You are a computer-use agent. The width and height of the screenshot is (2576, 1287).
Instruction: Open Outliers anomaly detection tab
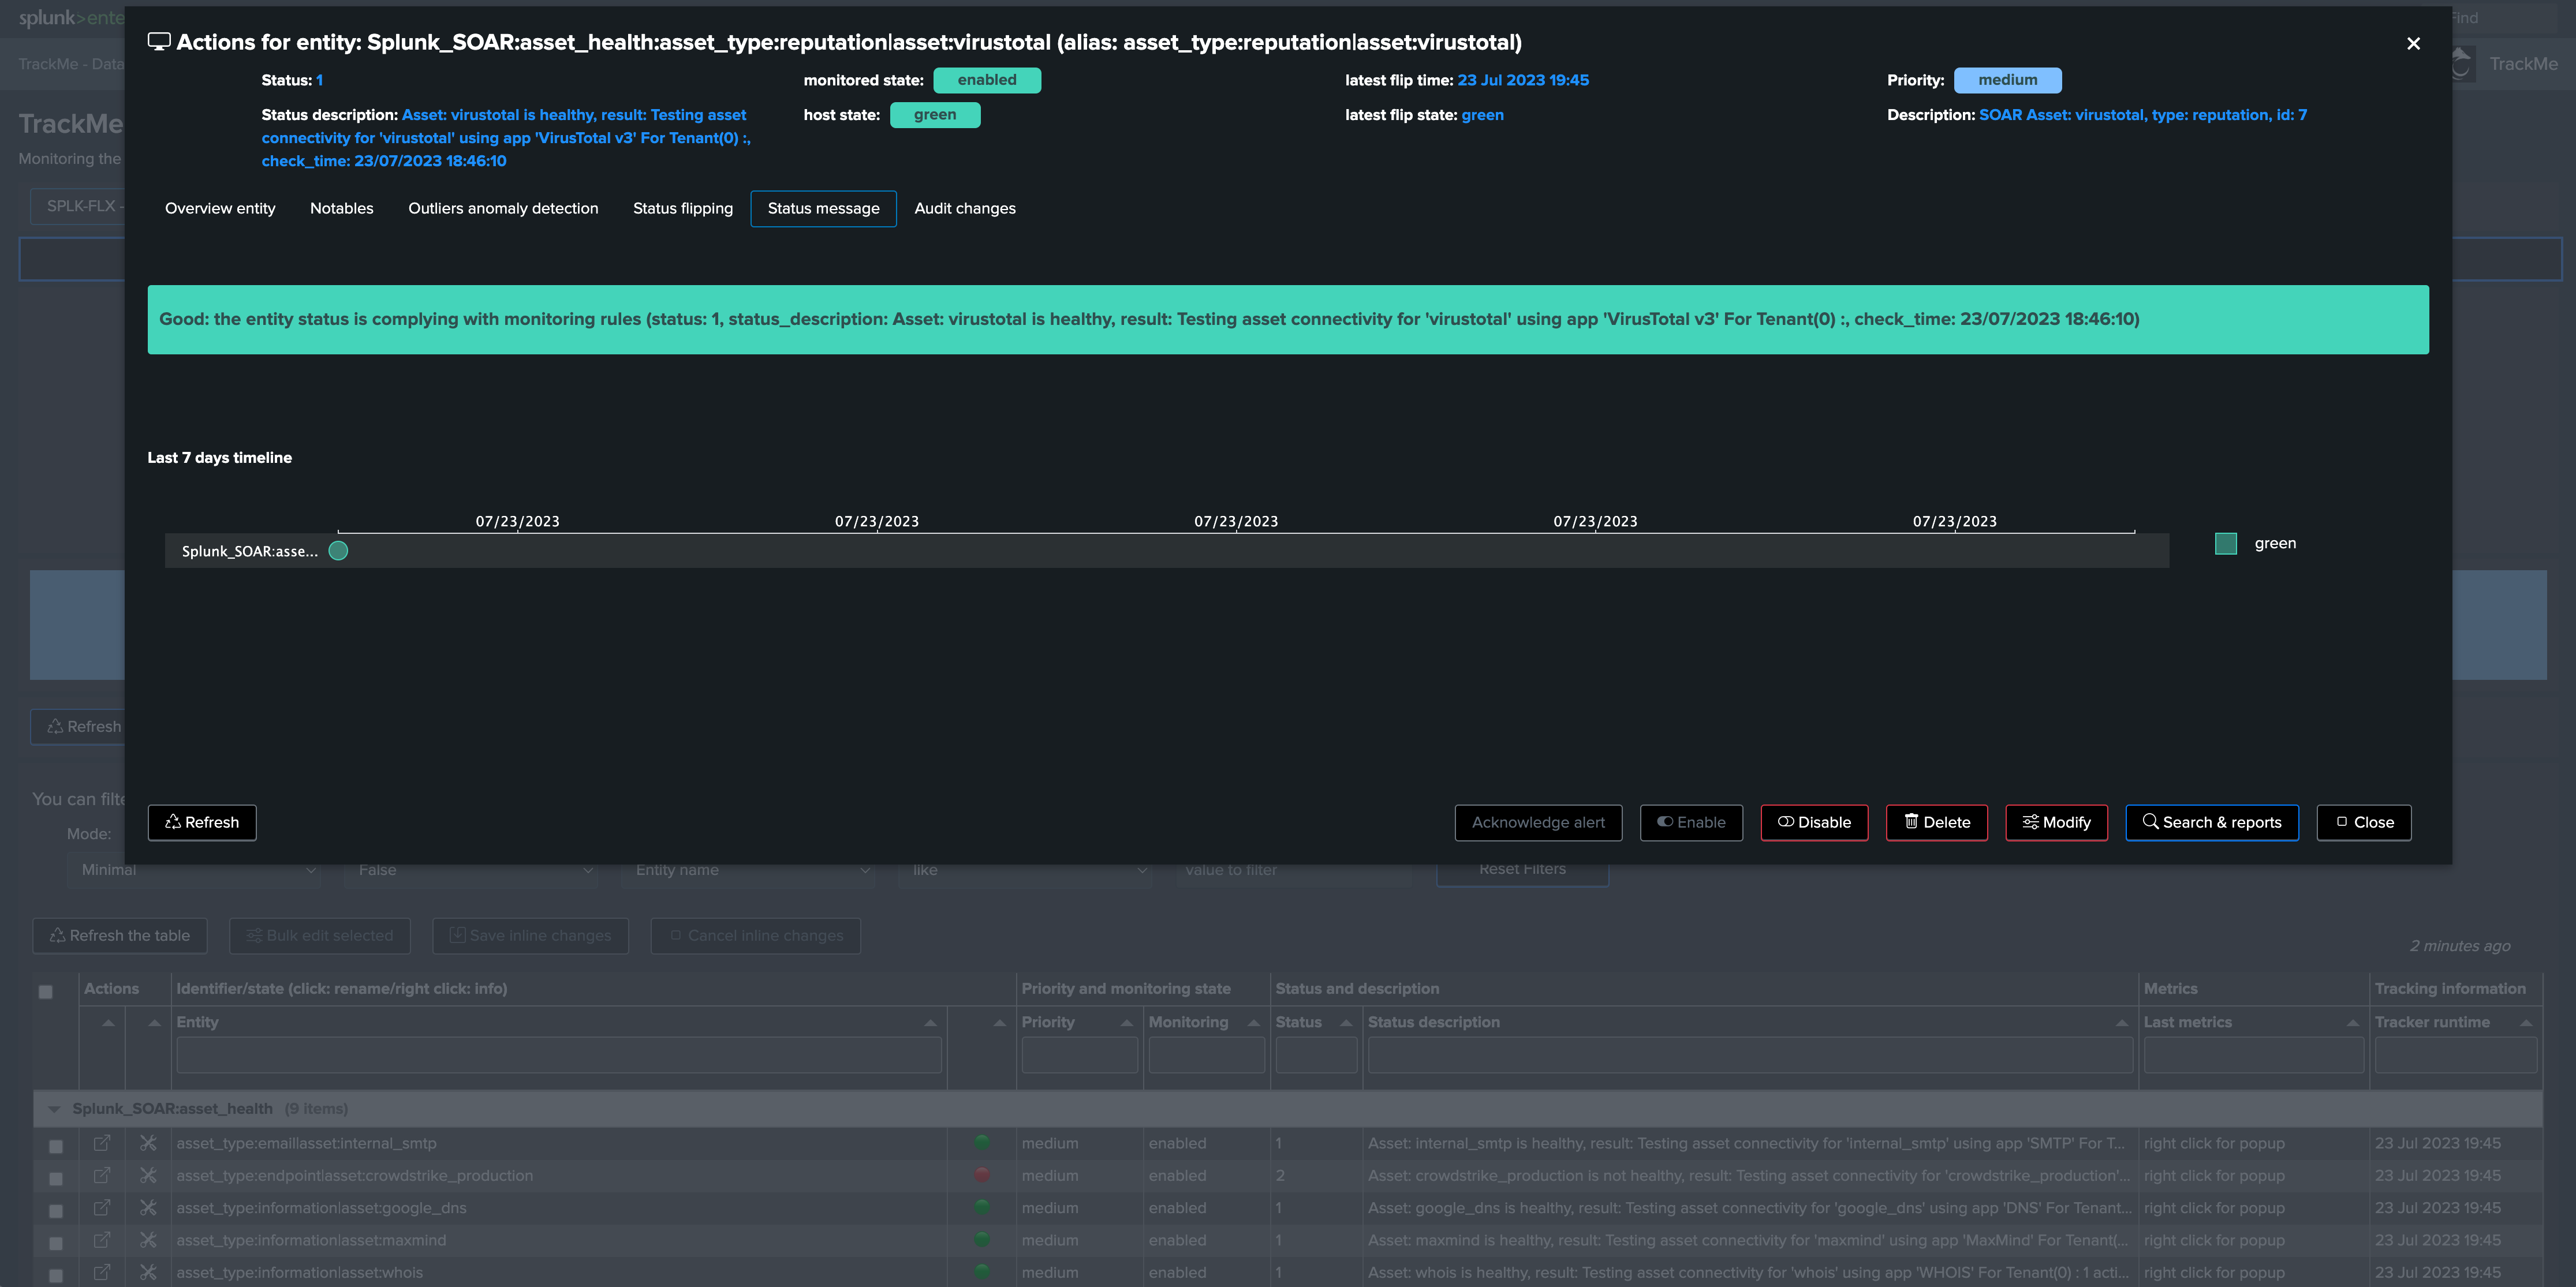click(x=503, y=208)
